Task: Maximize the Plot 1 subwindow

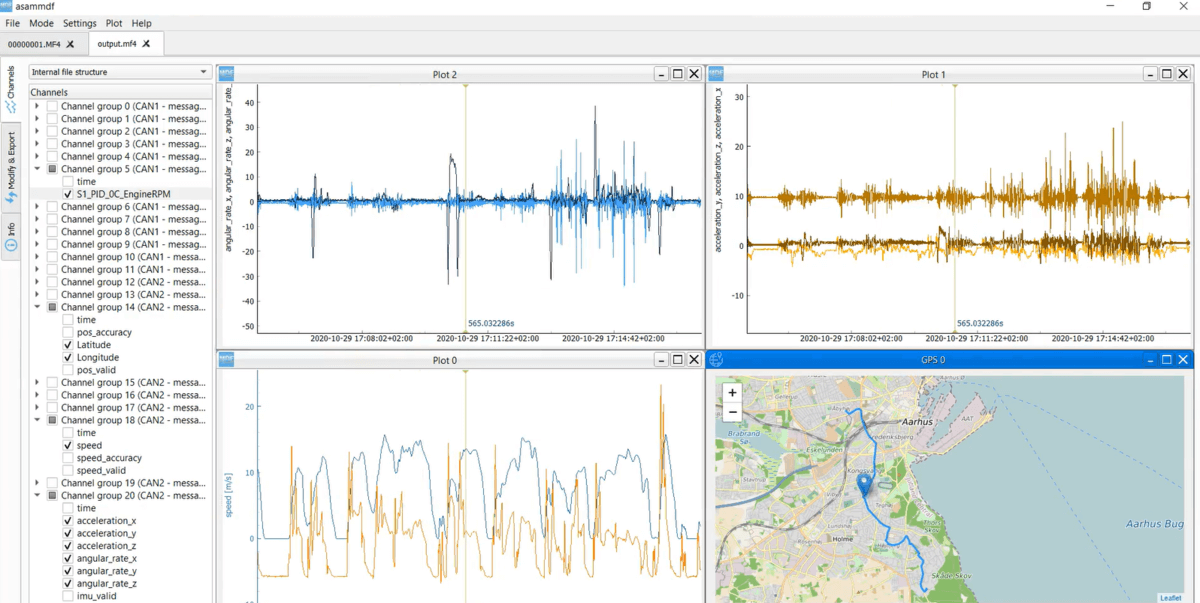Action: click(1167, 74)
